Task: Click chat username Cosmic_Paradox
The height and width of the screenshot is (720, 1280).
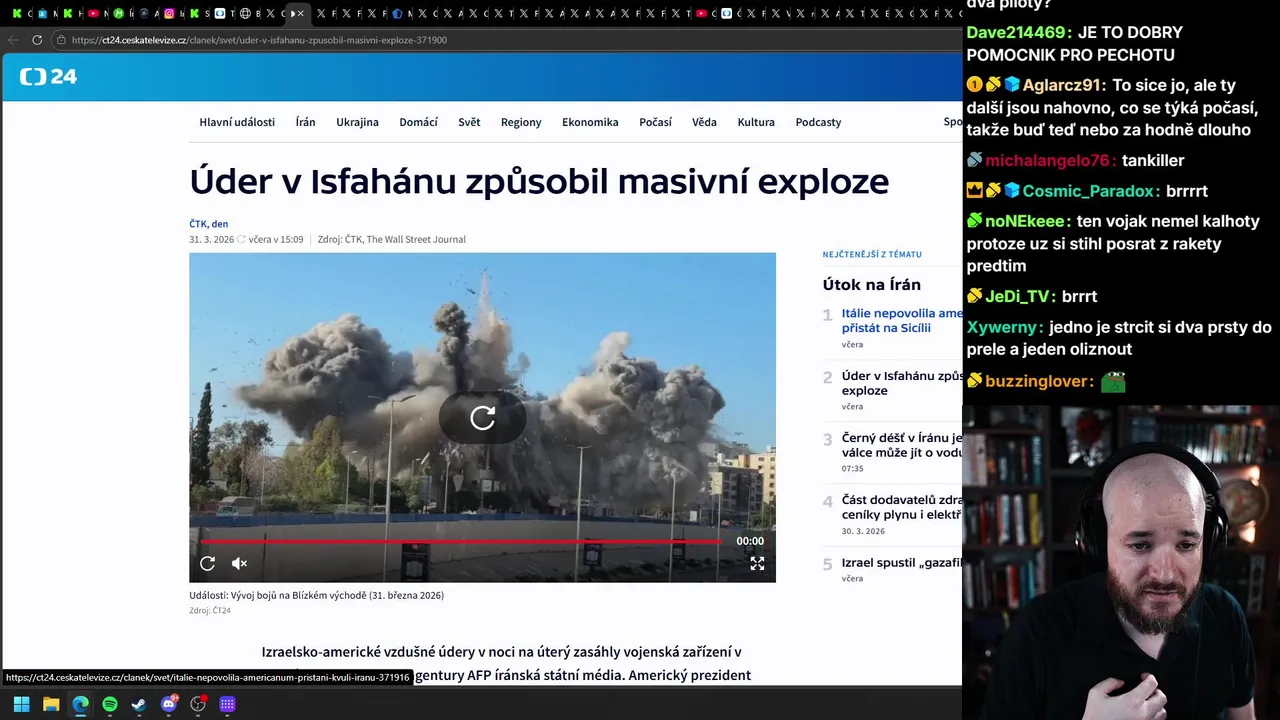Action: (x=1090, y=191)
